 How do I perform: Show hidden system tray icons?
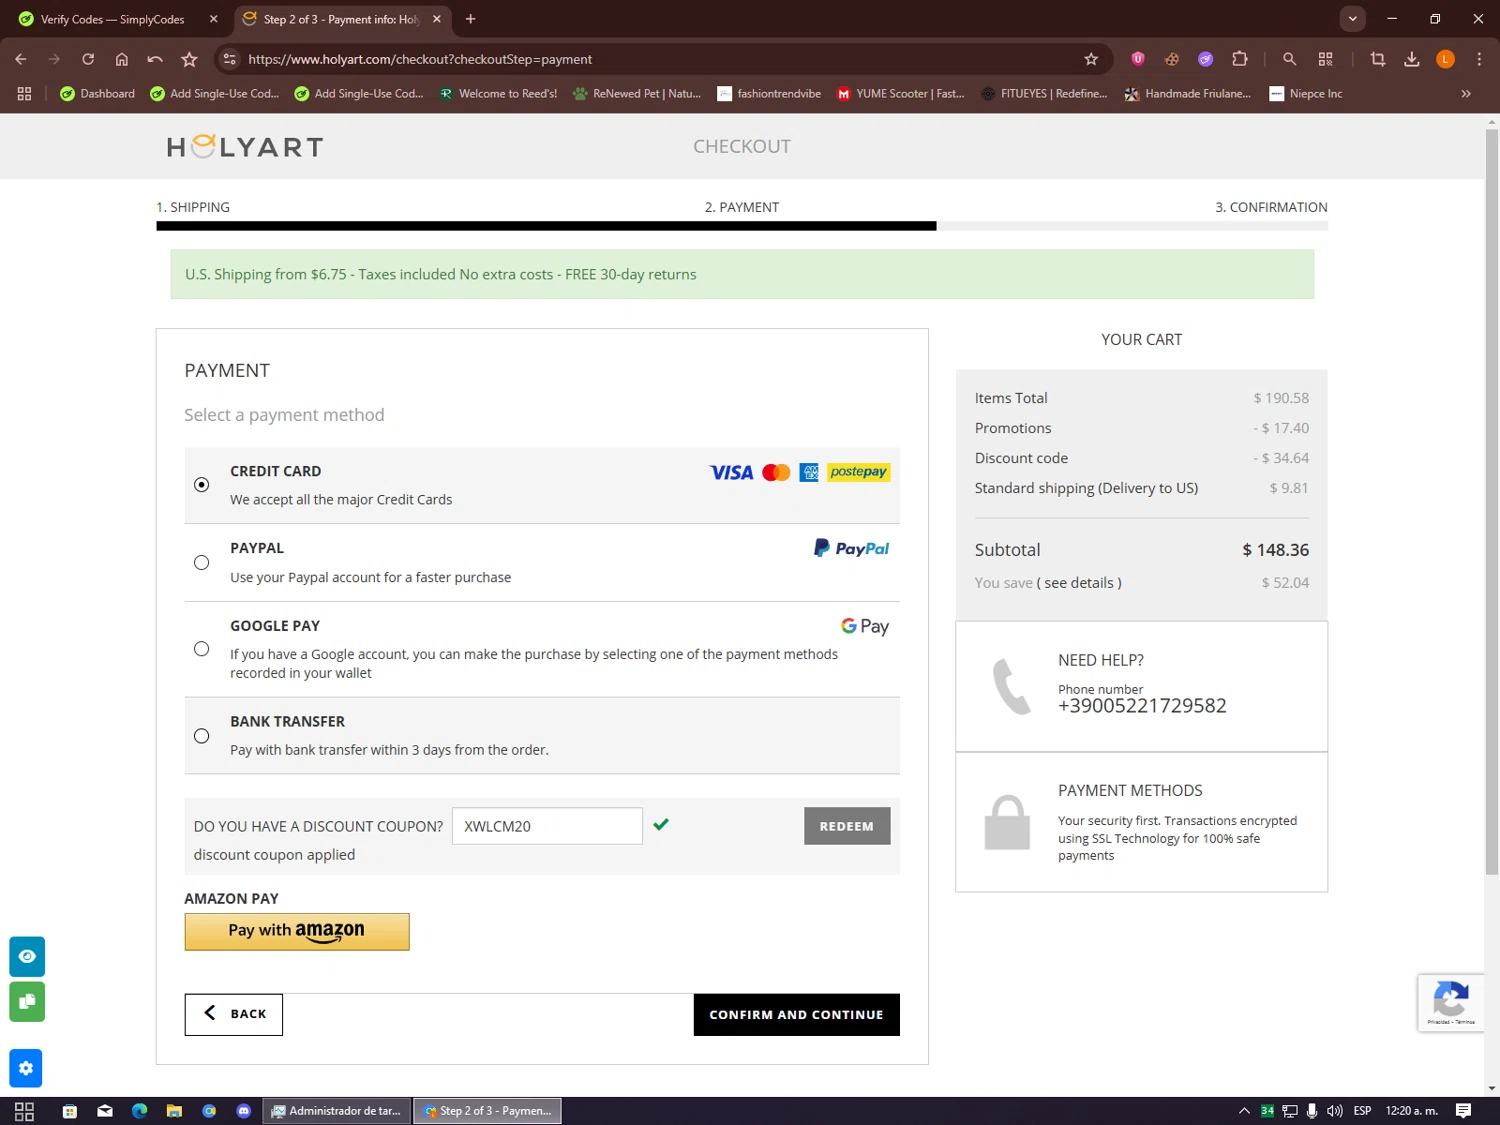pos(1244,1111)
